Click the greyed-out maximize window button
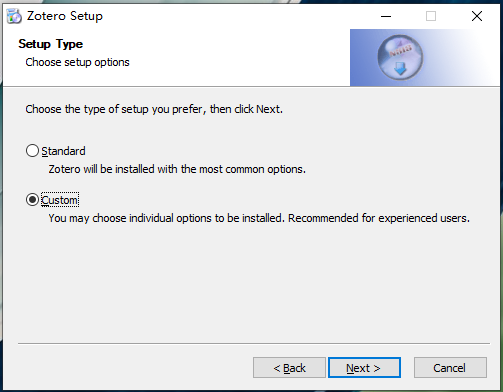The image size is (503, 392). click(431, 16)
